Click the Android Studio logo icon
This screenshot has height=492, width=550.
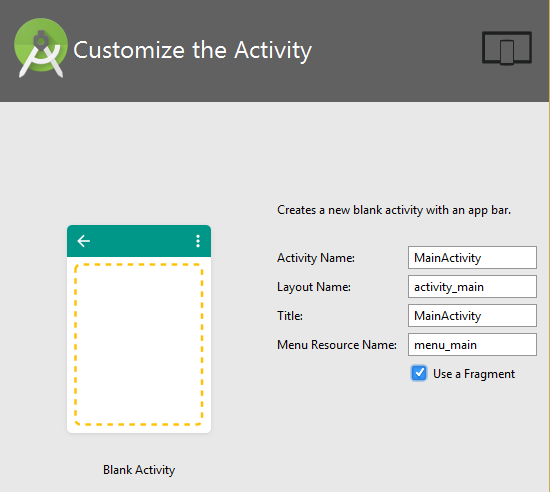[x=41, y=48]
